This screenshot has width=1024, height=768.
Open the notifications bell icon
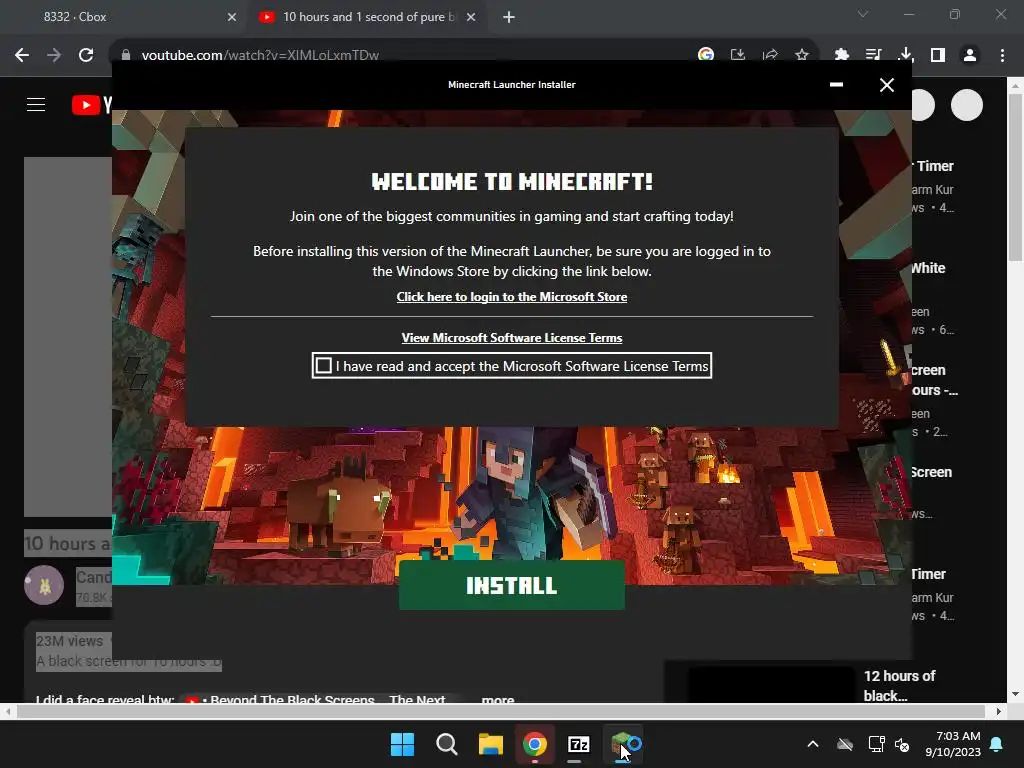(997, 744)
